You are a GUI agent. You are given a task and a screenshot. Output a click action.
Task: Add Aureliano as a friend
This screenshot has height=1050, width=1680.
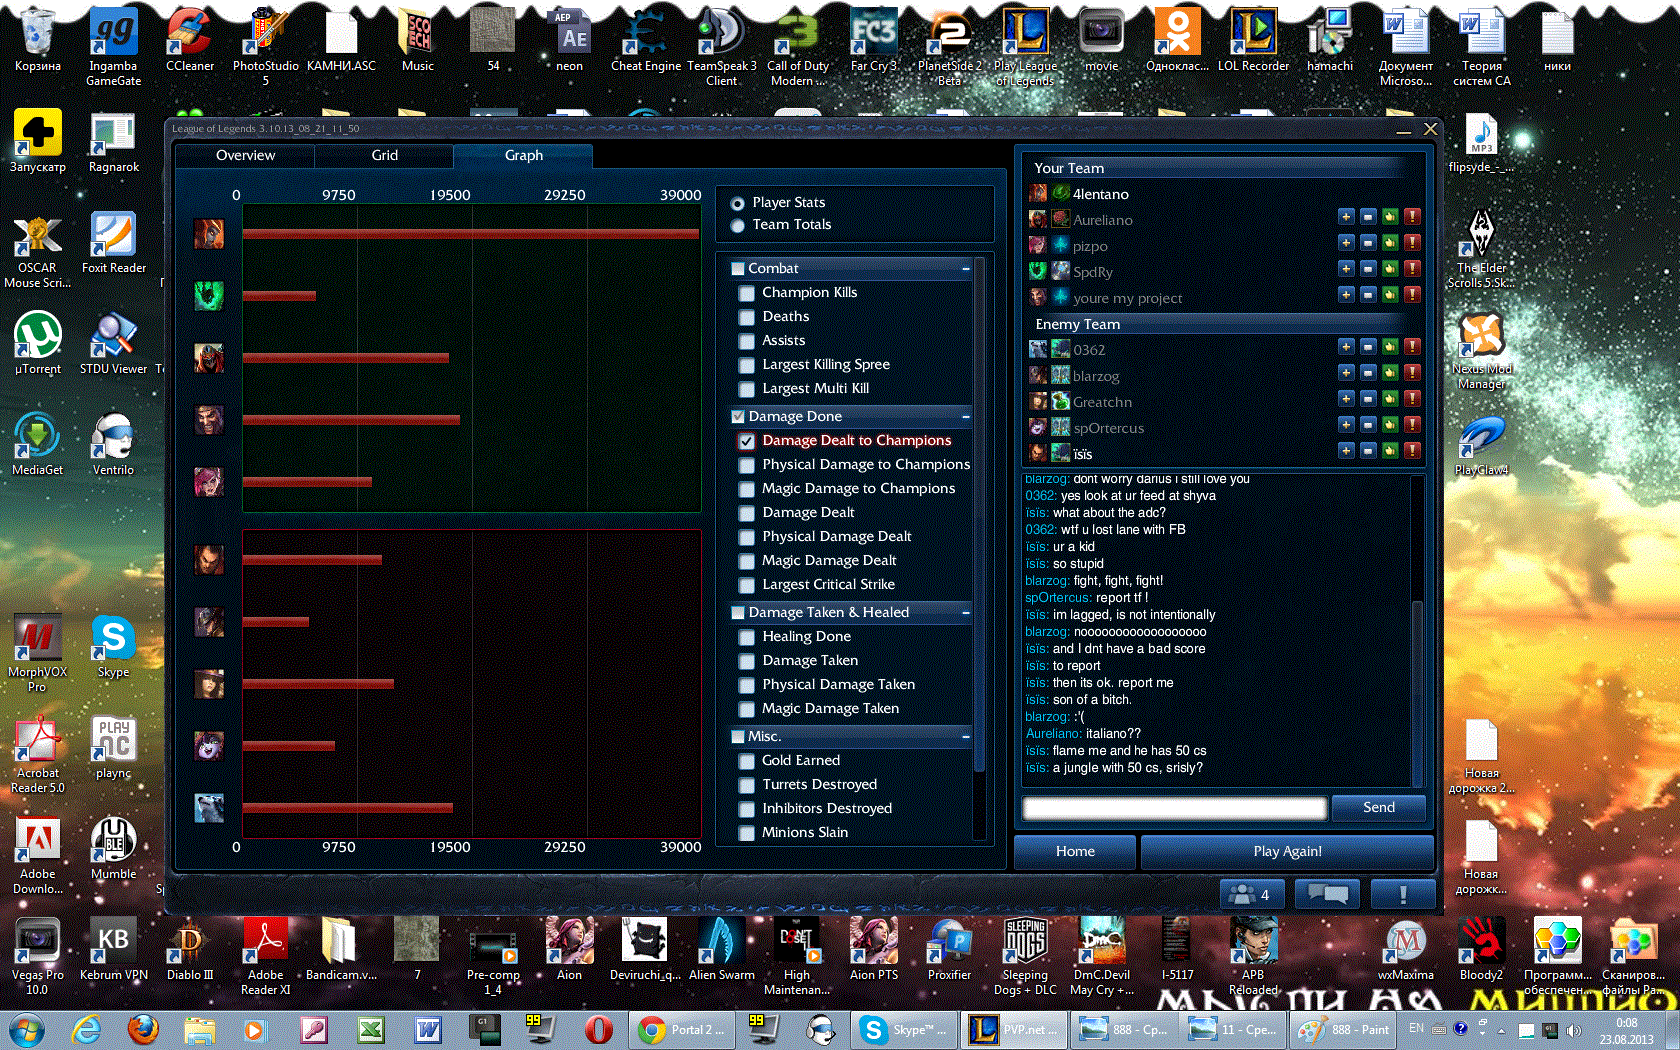pos(1346,216)
